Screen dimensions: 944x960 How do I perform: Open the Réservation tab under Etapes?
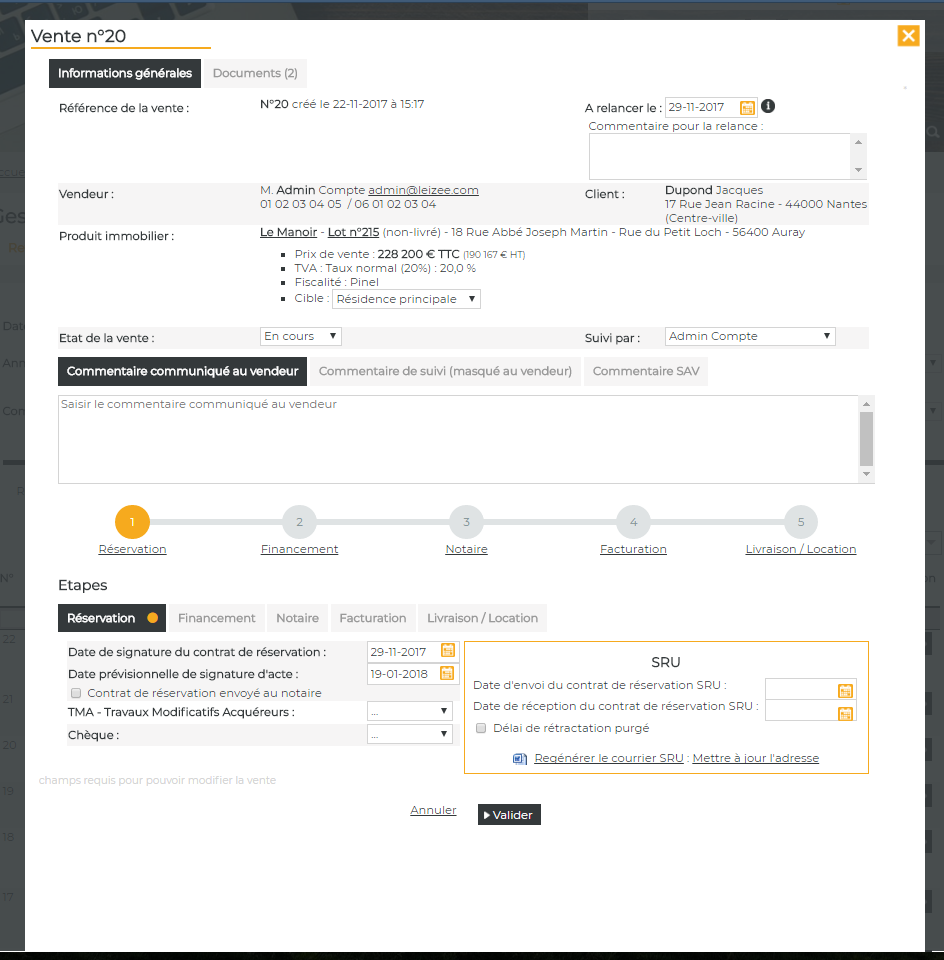112,618
